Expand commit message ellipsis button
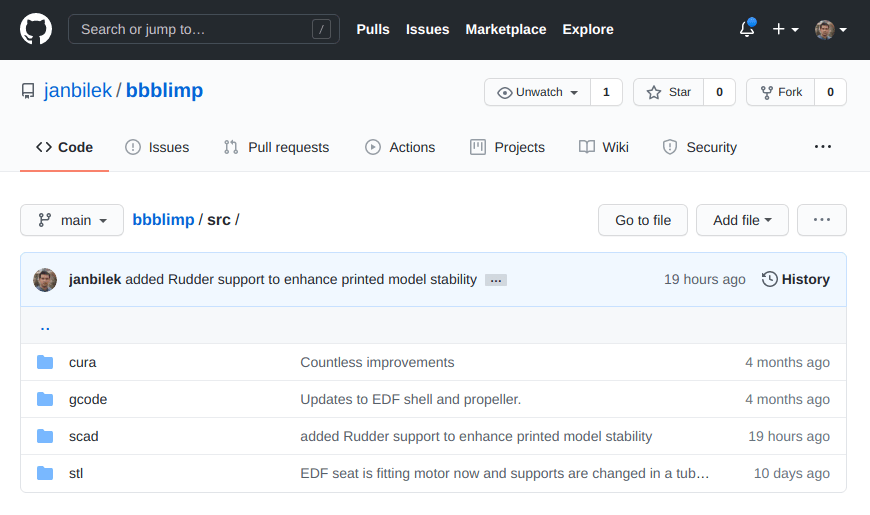 point(496,280)
